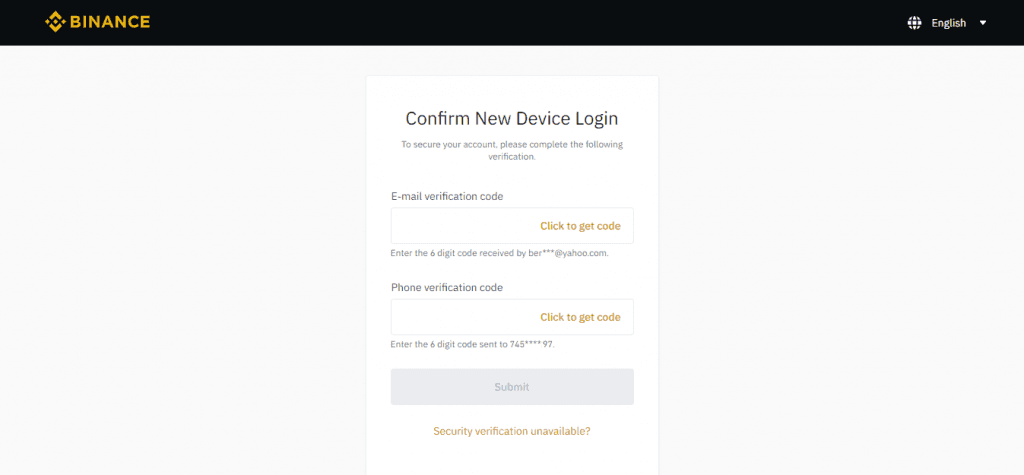Click the white card area below the link
This screenshot has width=1024, height=475.
512,458
